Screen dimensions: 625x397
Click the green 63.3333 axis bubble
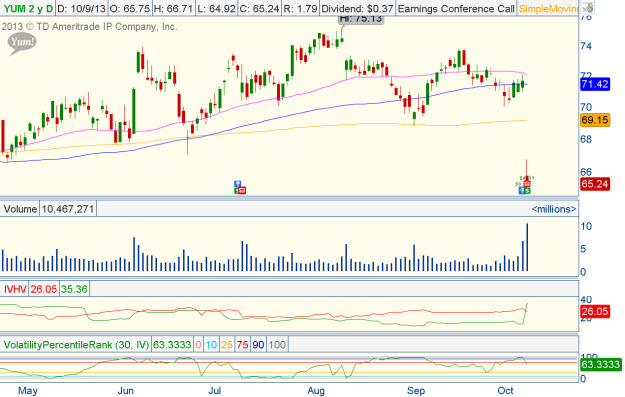[600, 364]
